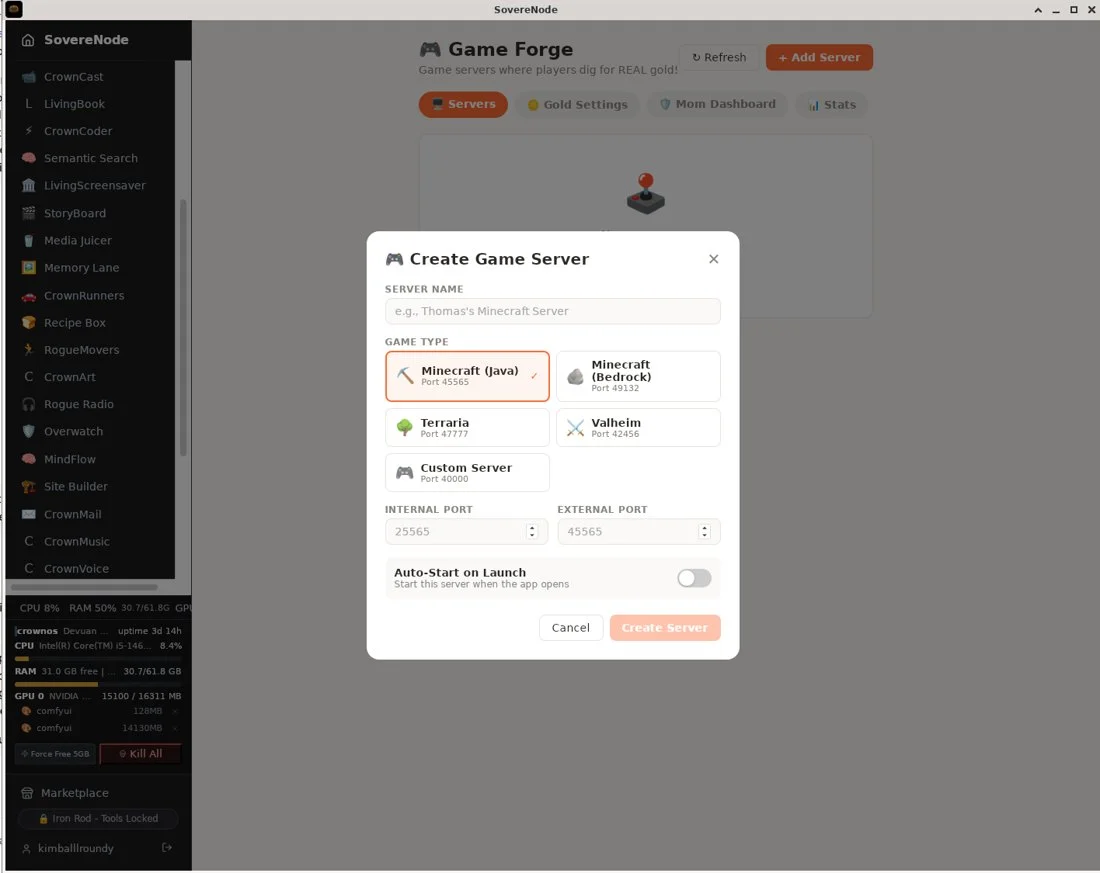Toggle Auto-Start on Launch switch
The image size is (1100, 873).
(x=694, y=578)
